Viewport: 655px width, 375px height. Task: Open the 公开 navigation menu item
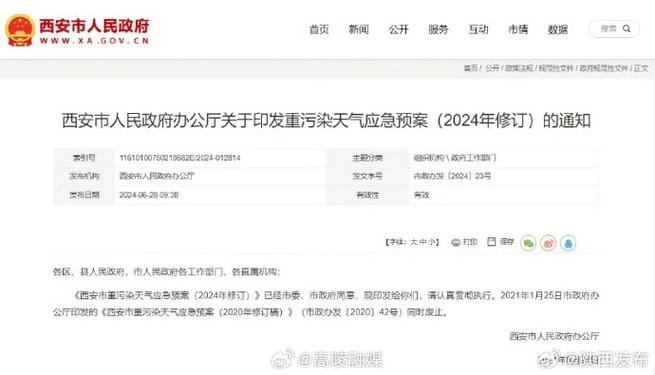pyautogui.click(x=399, y=29)
